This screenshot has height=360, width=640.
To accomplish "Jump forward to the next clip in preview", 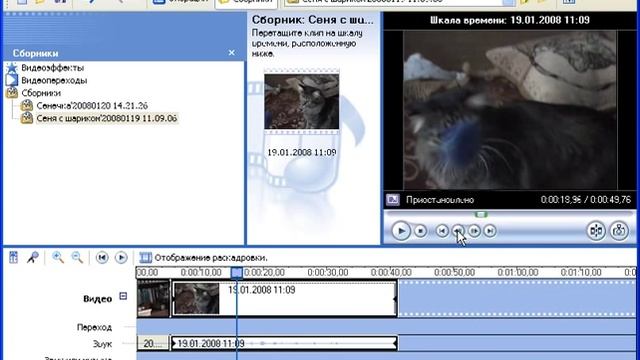I will tap(490, 231).
